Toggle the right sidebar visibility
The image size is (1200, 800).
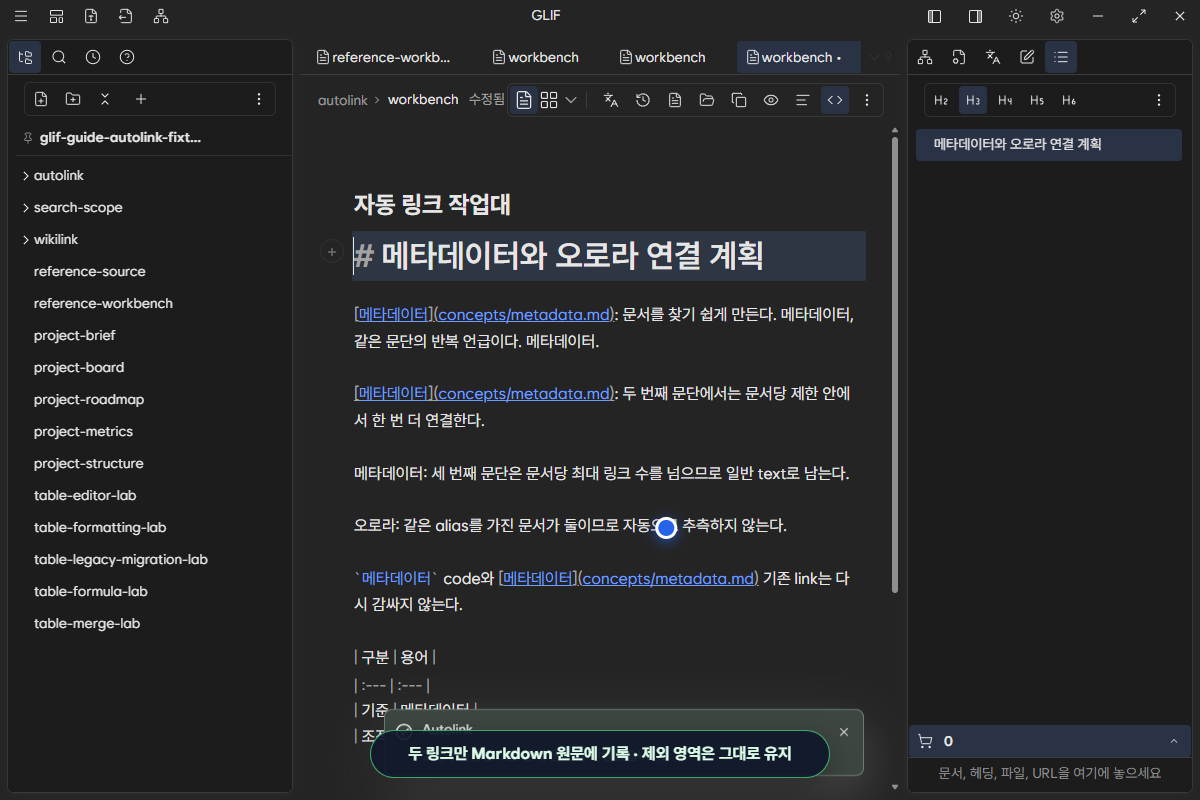coord(975,16)
